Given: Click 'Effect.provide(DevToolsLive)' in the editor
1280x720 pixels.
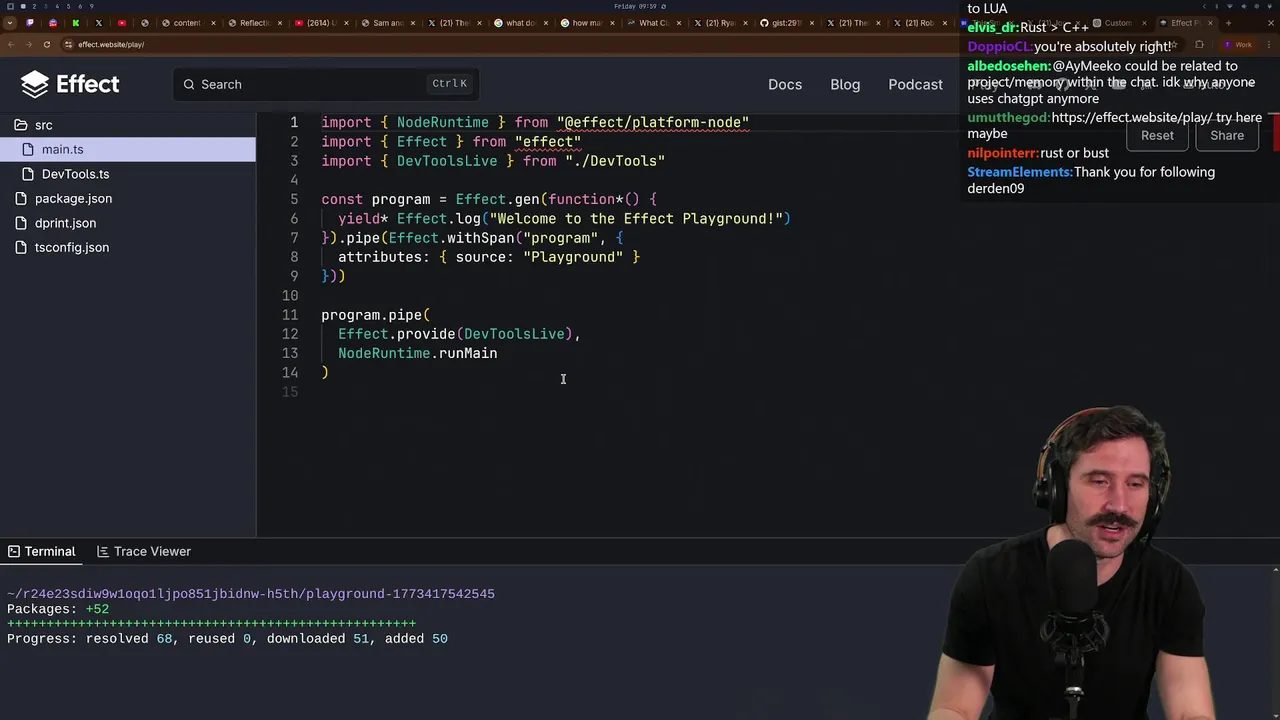Looking at the screenshot, I should 455,334.
